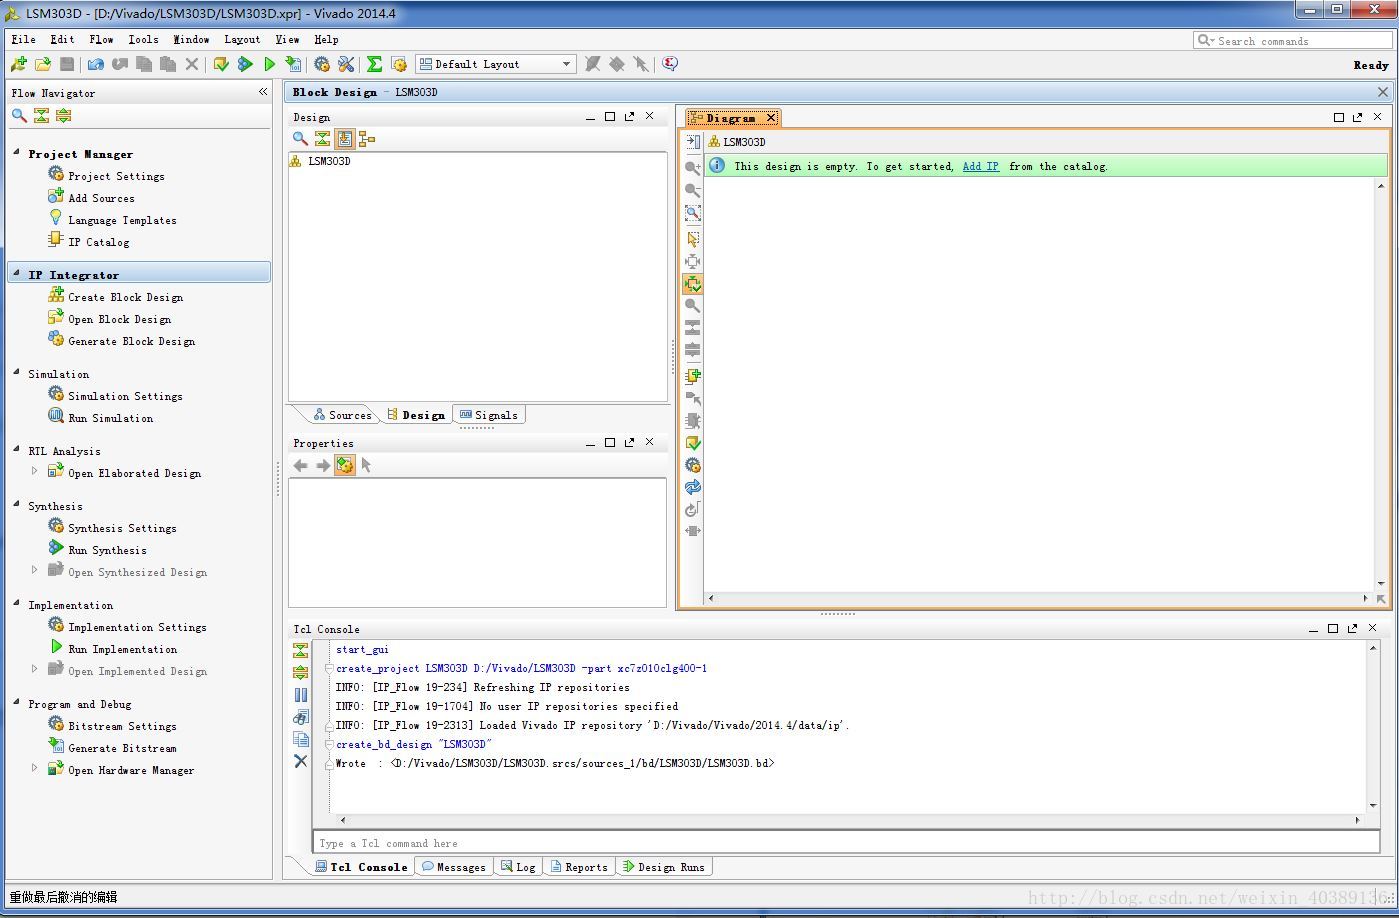Collapse the Synthesis section
Screen dimensions: 1399x918
(x=16, y=505)
